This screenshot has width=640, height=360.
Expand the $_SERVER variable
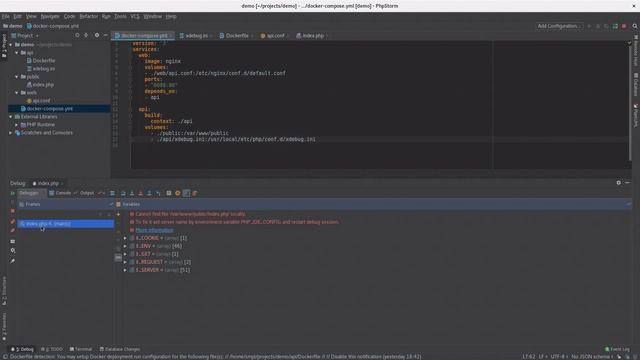pos(125,270)
